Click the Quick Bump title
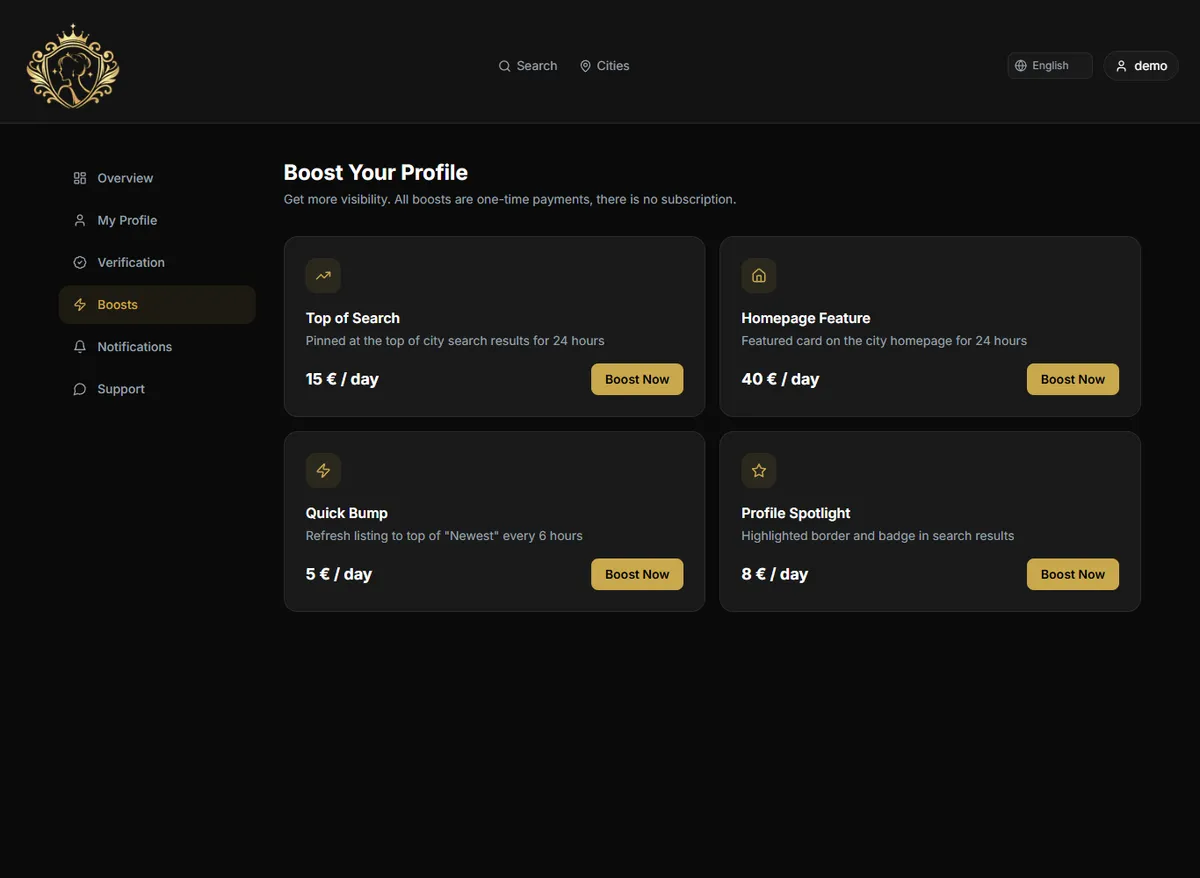 (347, 513)
